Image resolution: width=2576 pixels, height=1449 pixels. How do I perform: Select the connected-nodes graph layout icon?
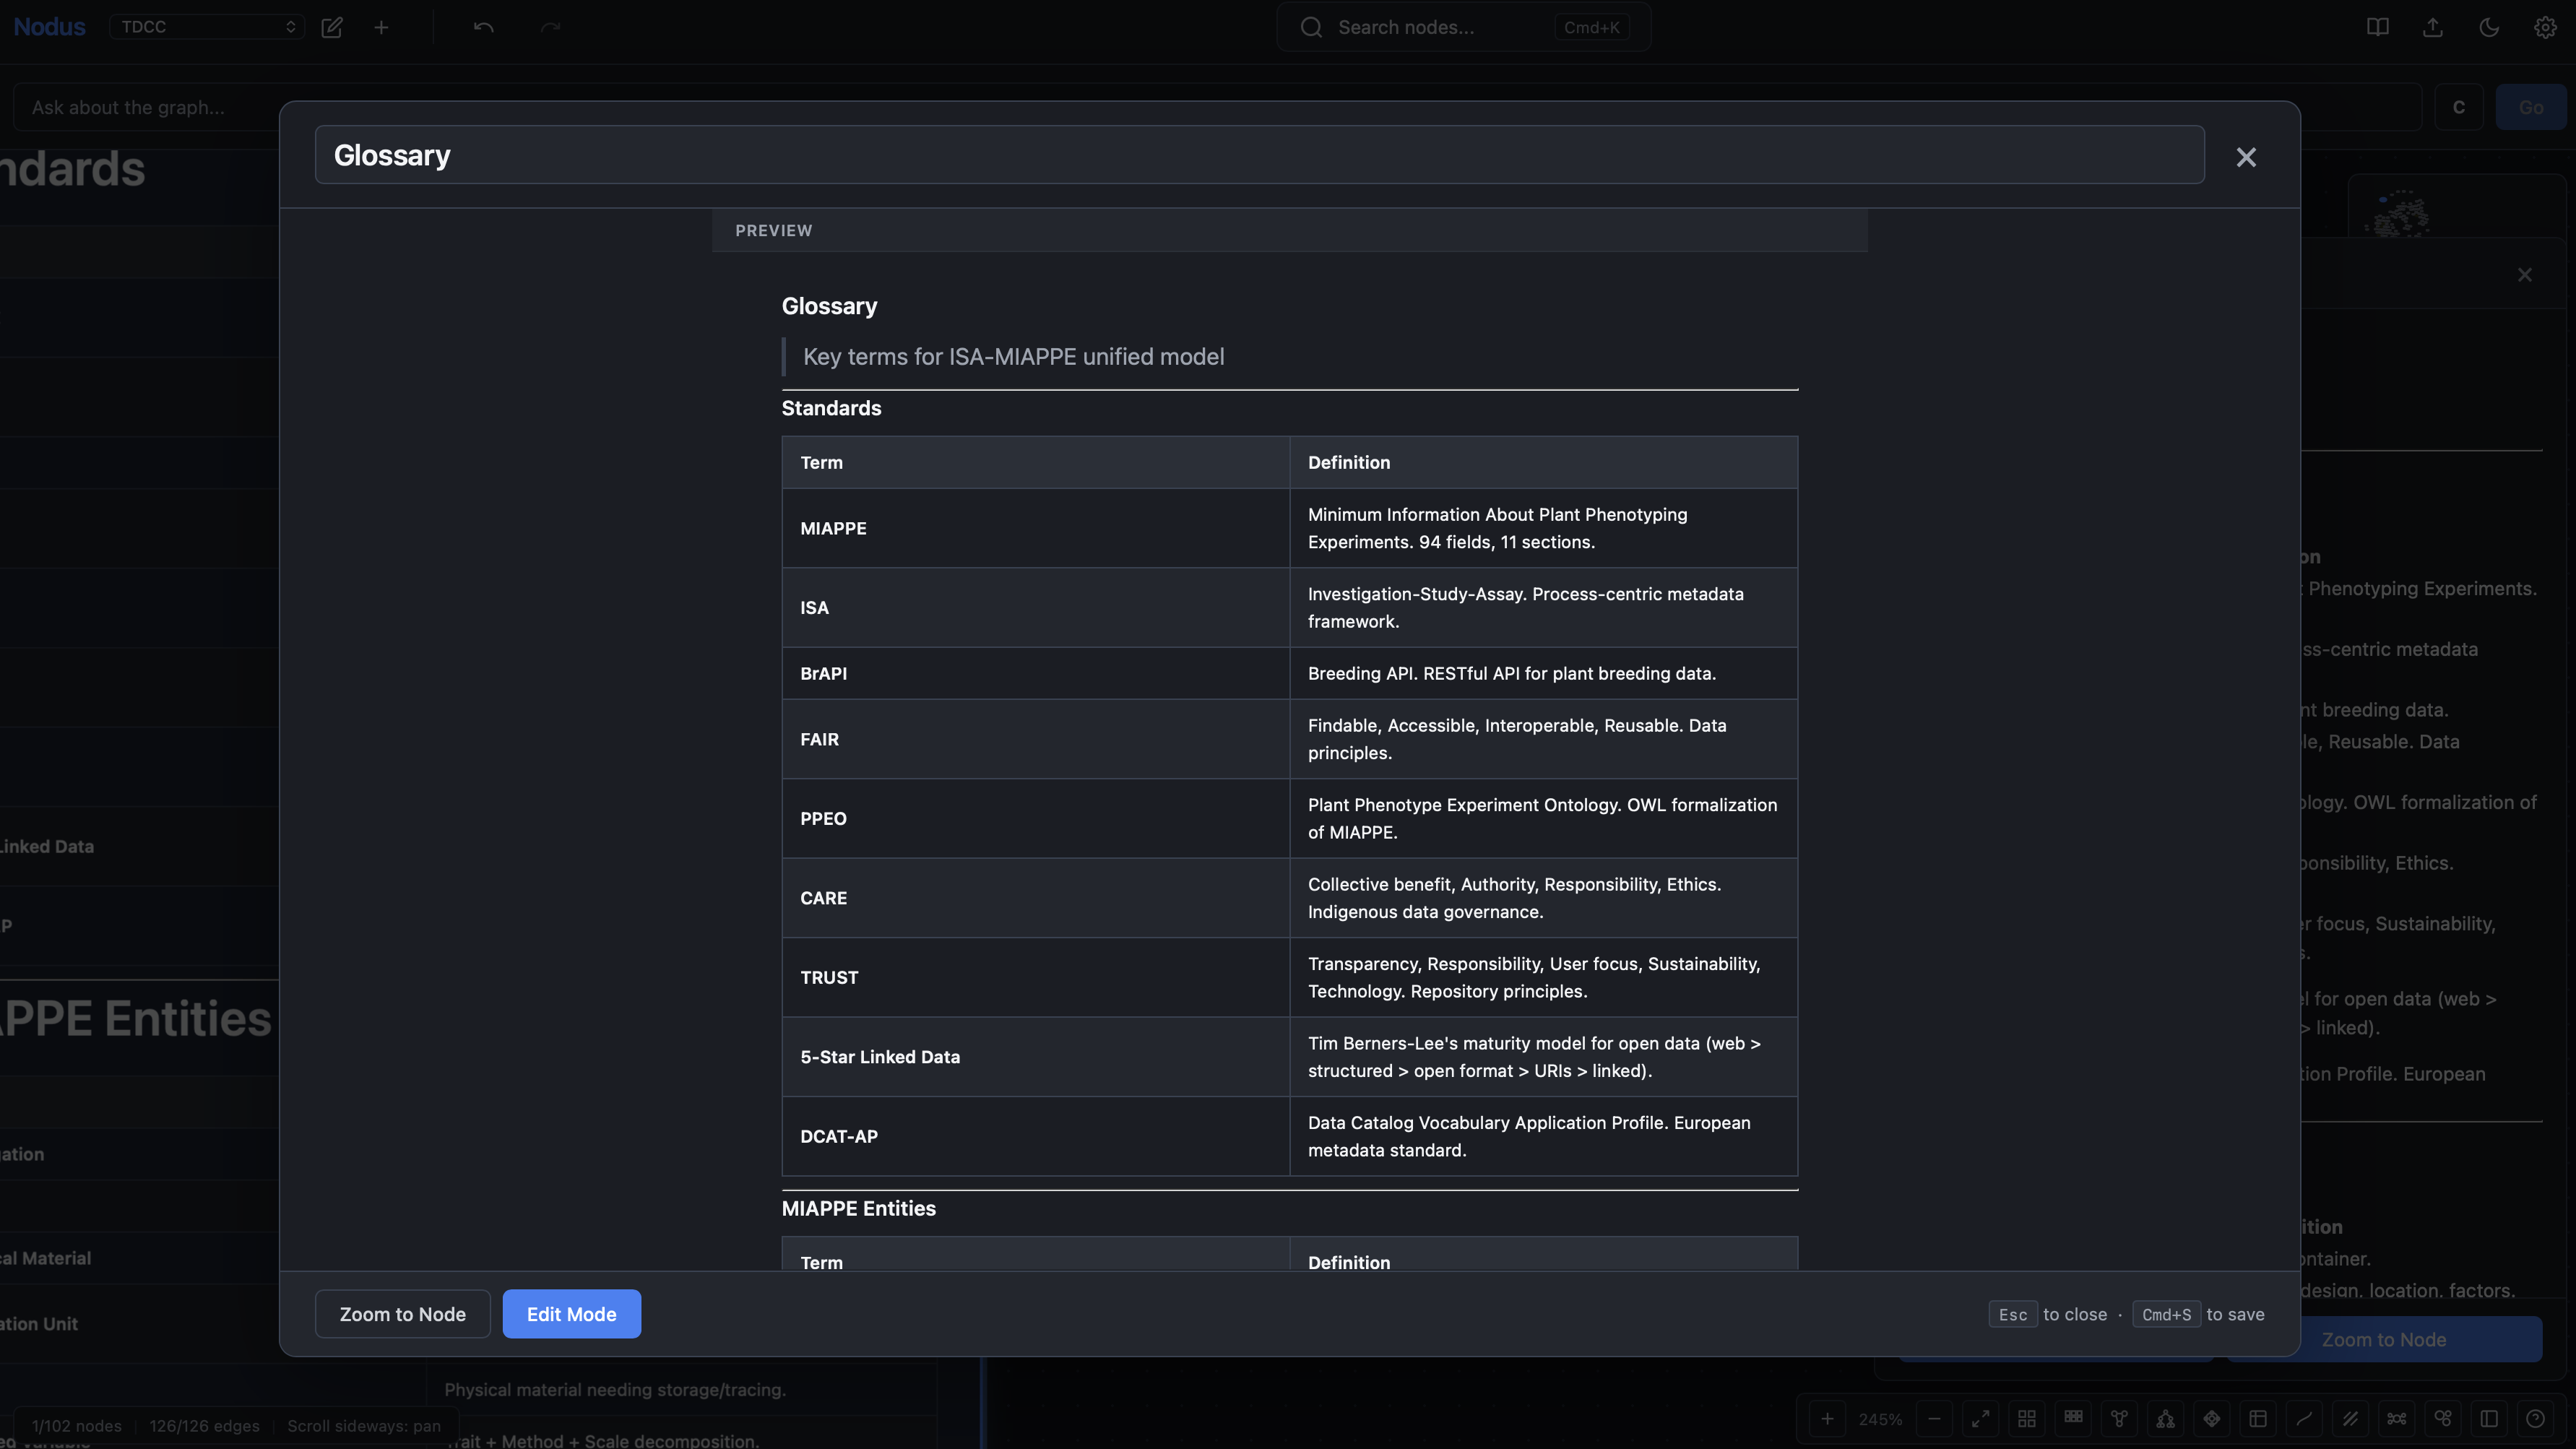point(2119,1419)
